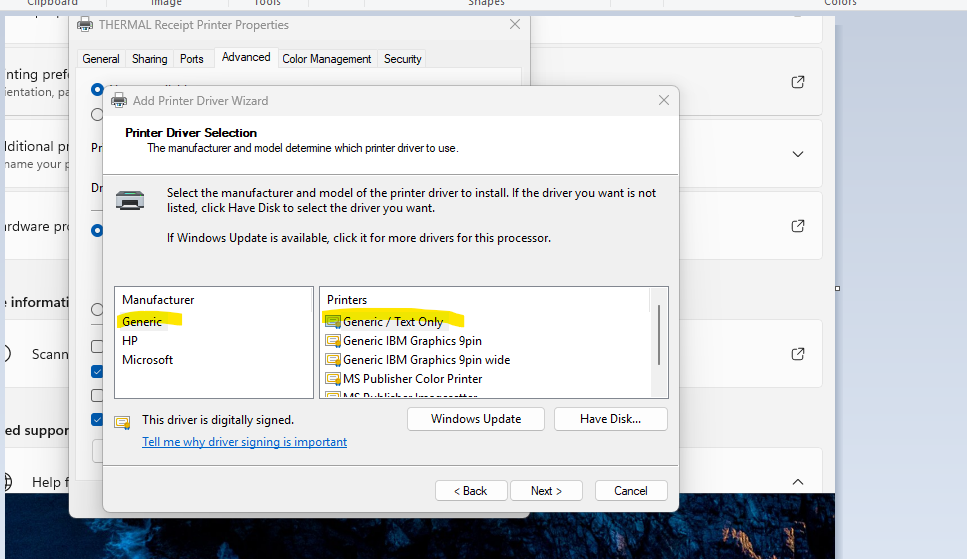Click the printer icon beside the instructions
Image resolution: width=967 pixels, height=559 pixels.
click(x=130, y=201)
